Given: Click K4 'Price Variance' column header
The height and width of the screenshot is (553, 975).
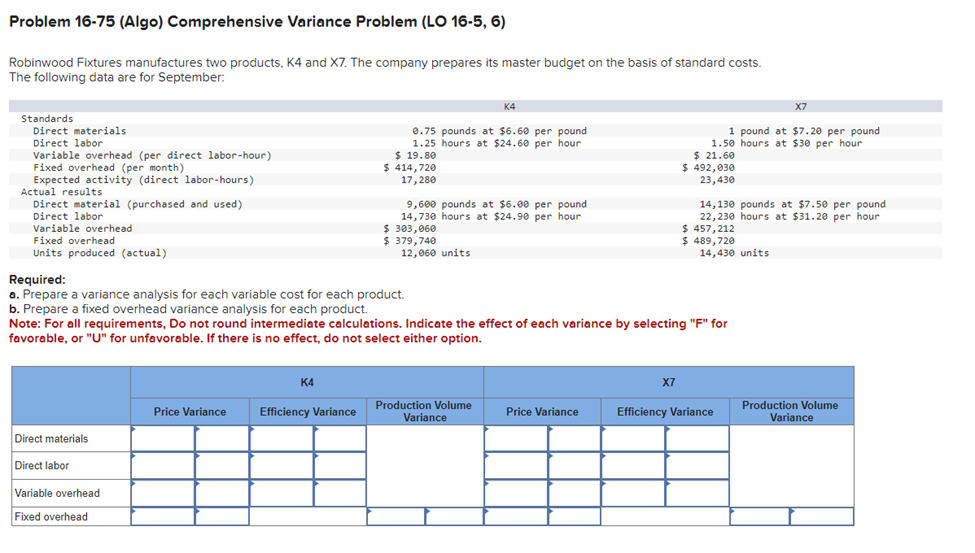Looking at the screenshot, I should [x=190, y=412].
